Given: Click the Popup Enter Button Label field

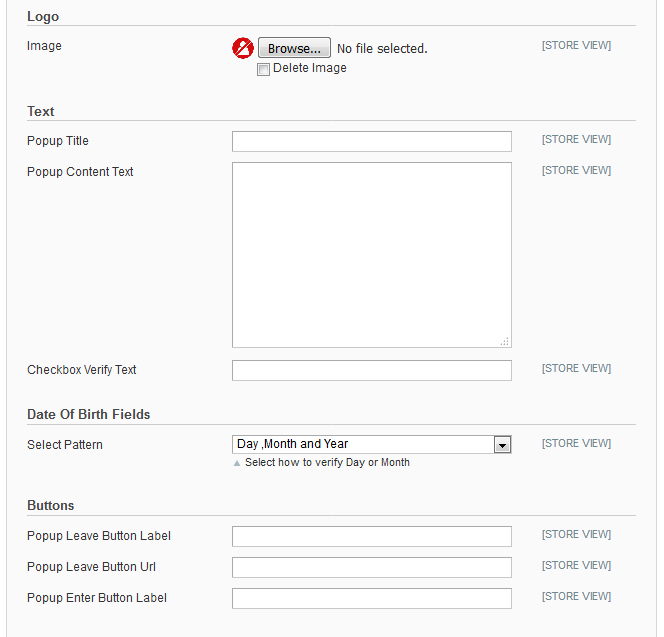Looking at the screenshot, I should coord(371,599).
